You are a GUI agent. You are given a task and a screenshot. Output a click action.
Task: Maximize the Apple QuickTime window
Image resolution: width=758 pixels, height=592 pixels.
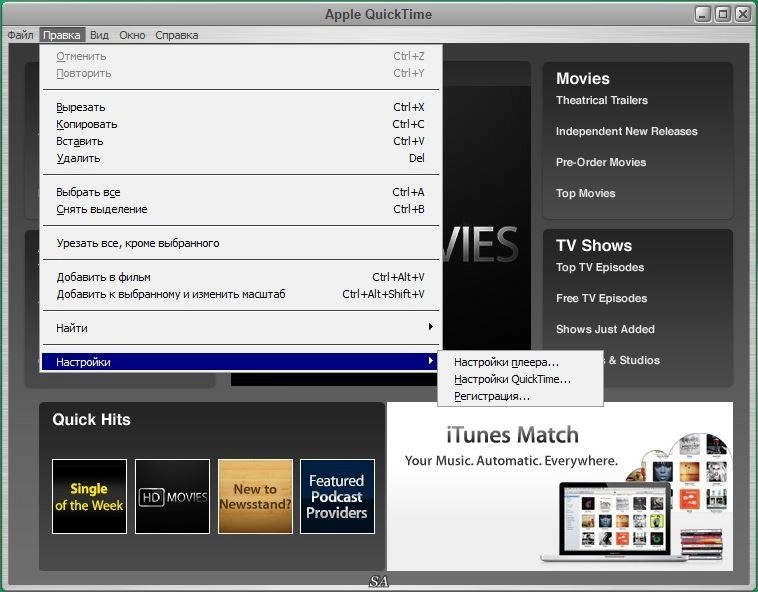[723, 14]
